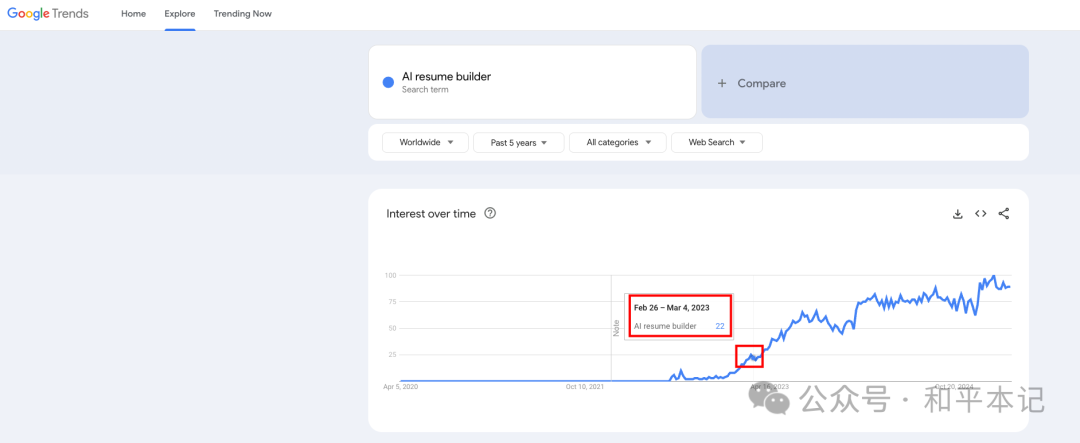Go to the Home tab
Viewport: 1080px width, 443px height.
[134, 14]
